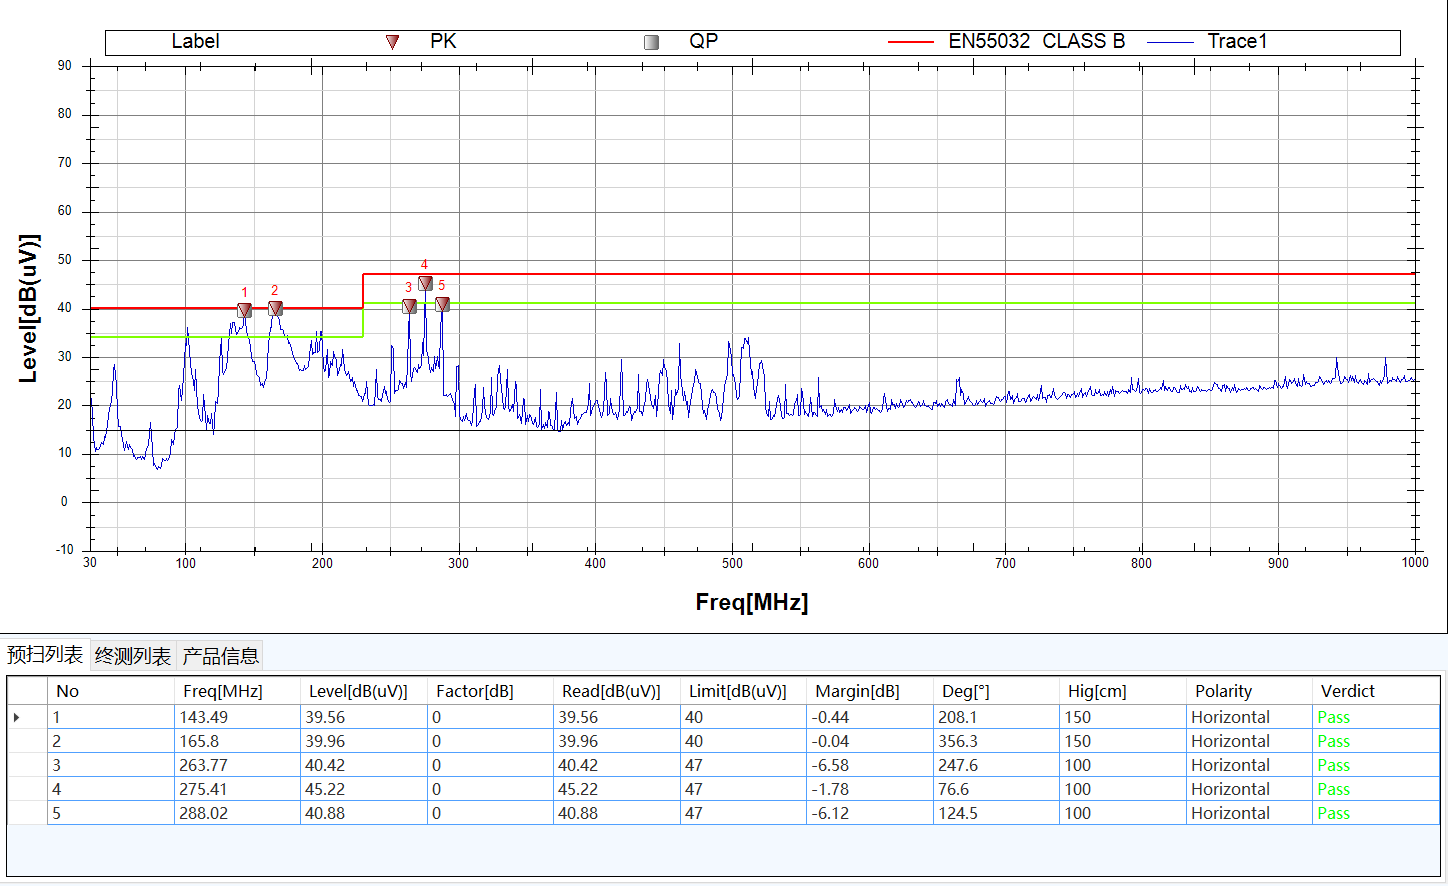This screenshot has width=1448, height=886.
Task: Click the Factor[dB] column header
Action: tap(490, 691)
